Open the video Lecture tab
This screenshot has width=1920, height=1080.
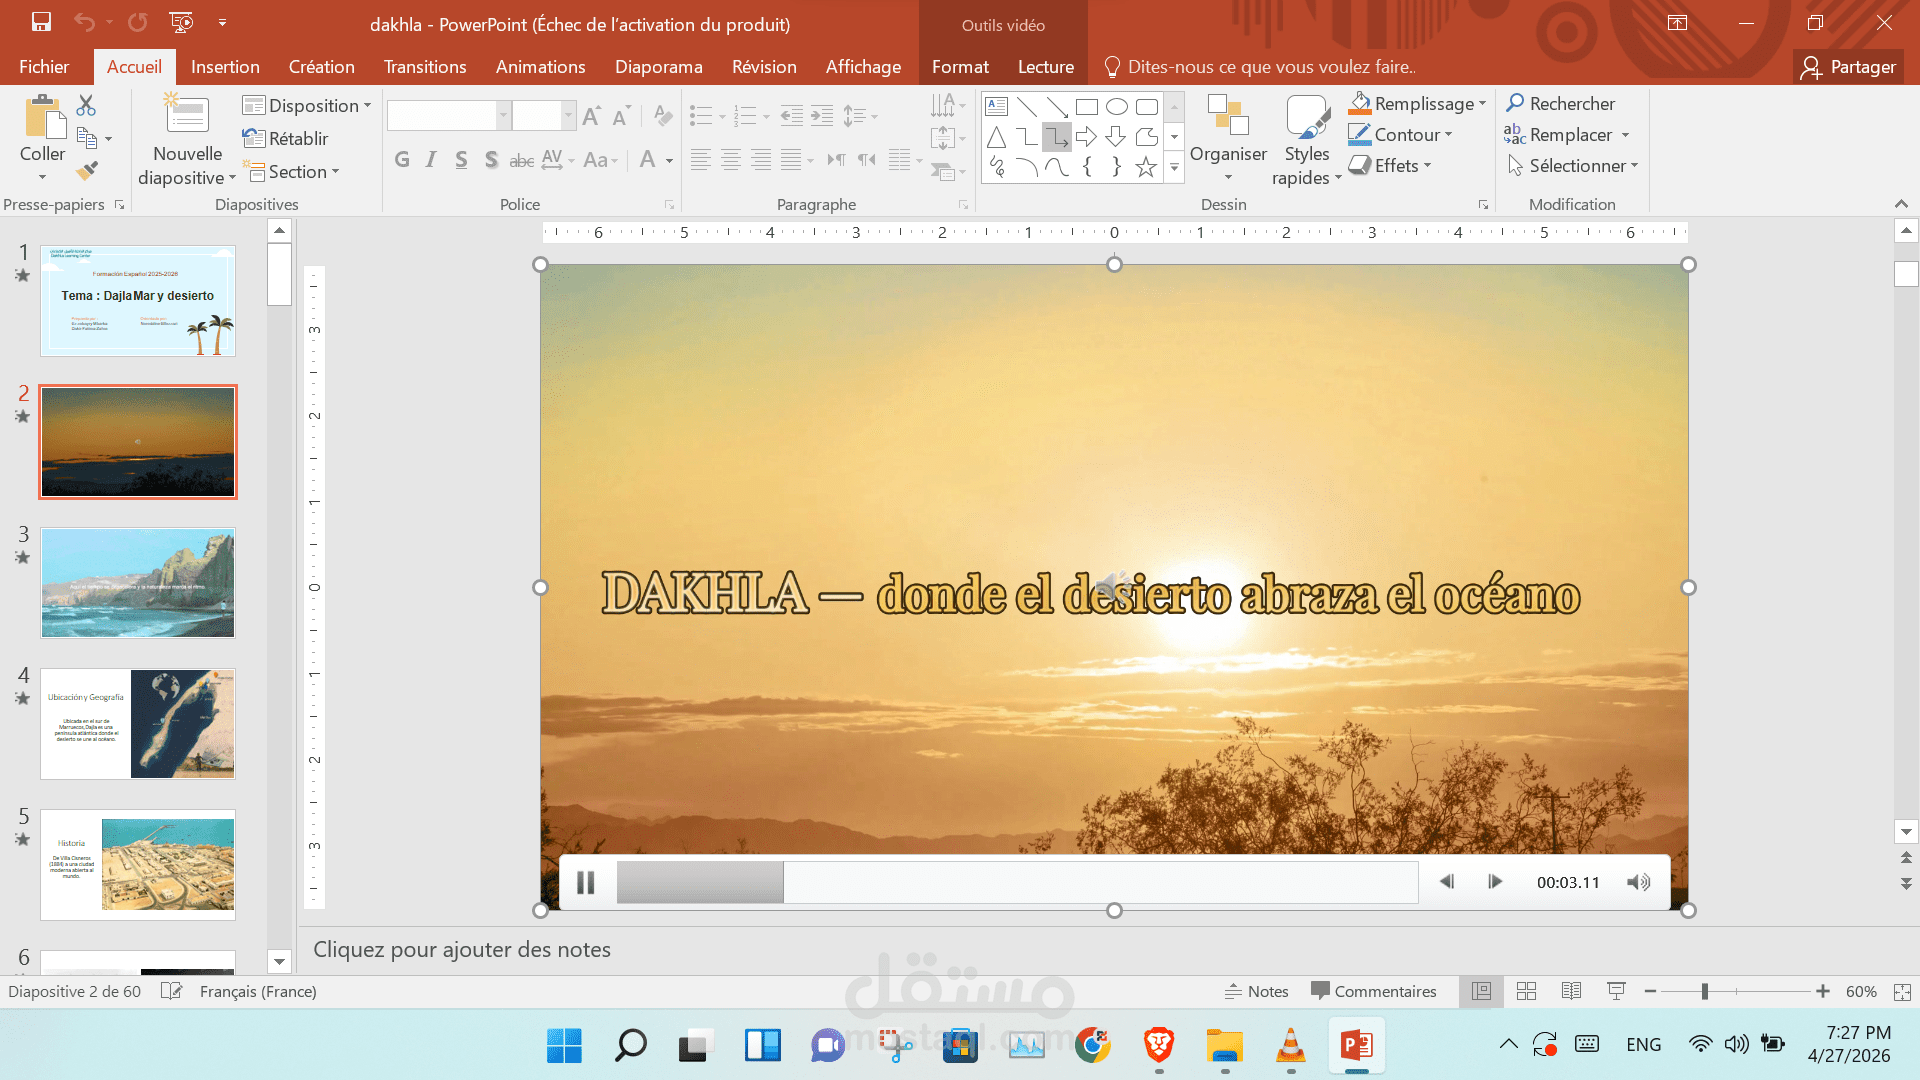tap(1046, 67)
